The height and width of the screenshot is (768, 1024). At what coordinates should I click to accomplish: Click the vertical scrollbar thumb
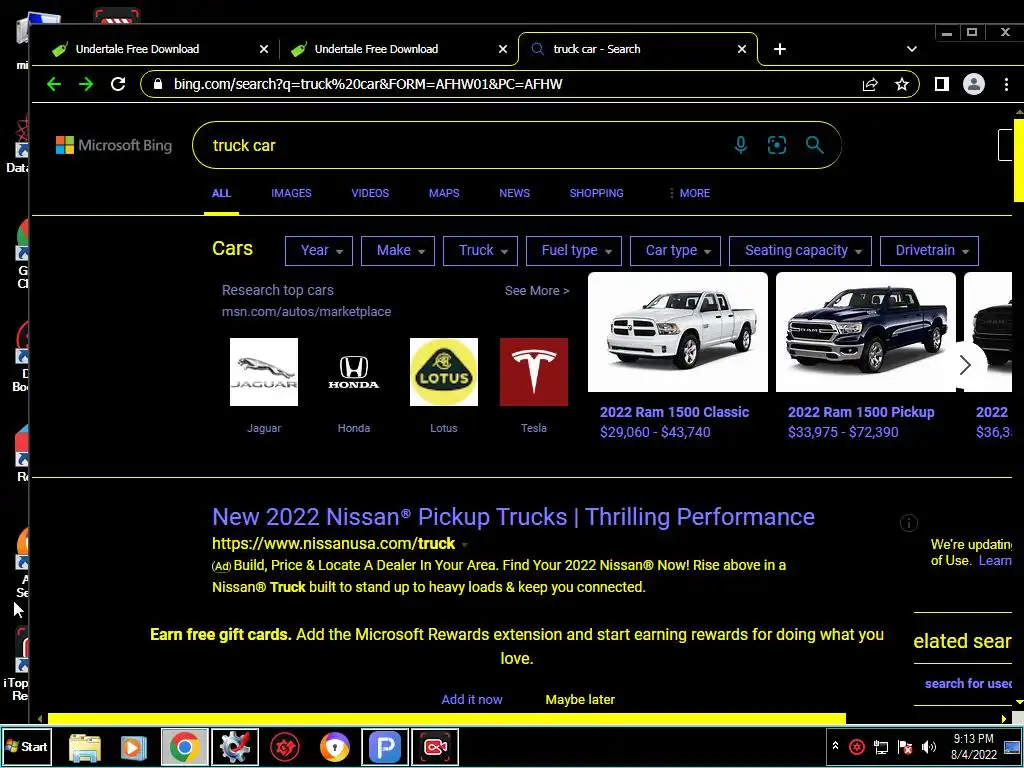click(1019, 160)
